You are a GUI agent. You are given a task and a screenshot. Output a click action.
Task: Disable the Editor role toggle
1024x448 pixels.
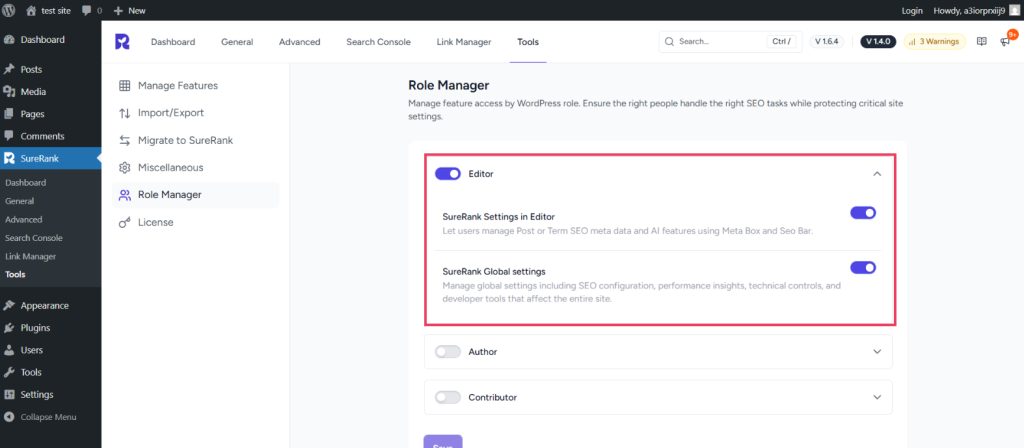448,174
